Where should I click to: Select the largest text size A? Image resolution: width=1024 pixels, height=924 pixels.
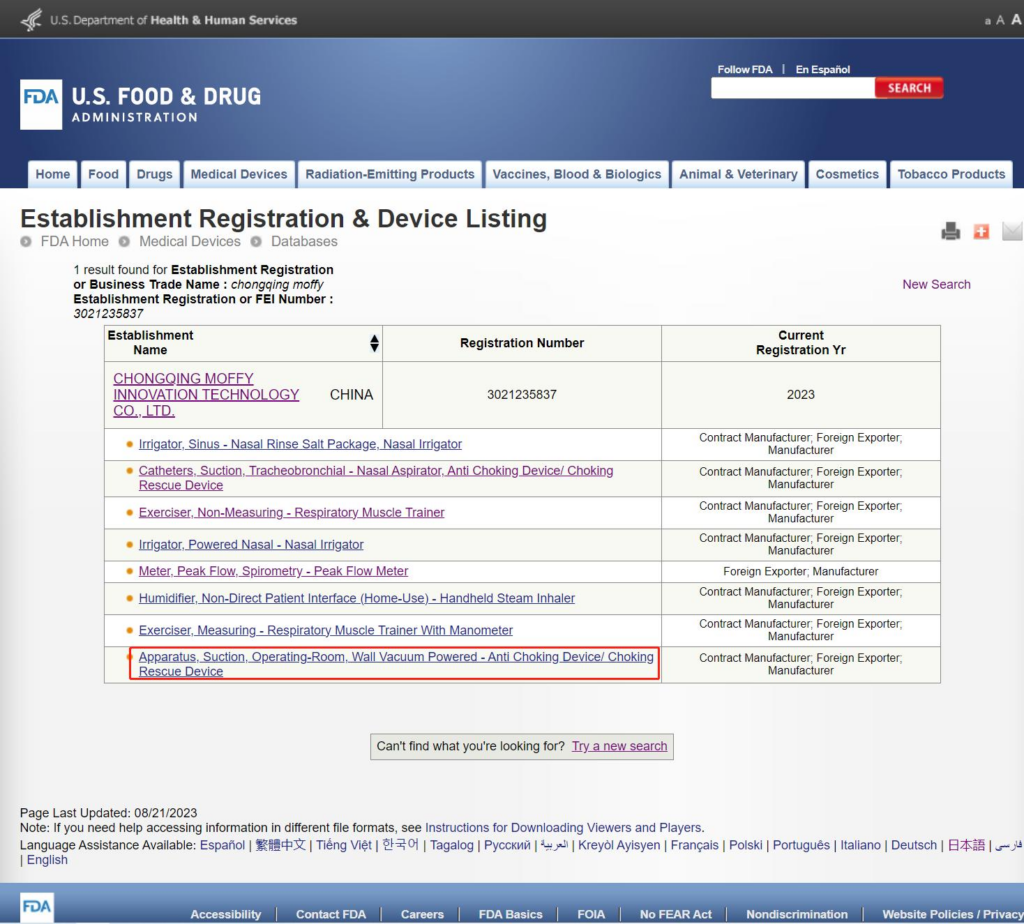point(1017,20)
